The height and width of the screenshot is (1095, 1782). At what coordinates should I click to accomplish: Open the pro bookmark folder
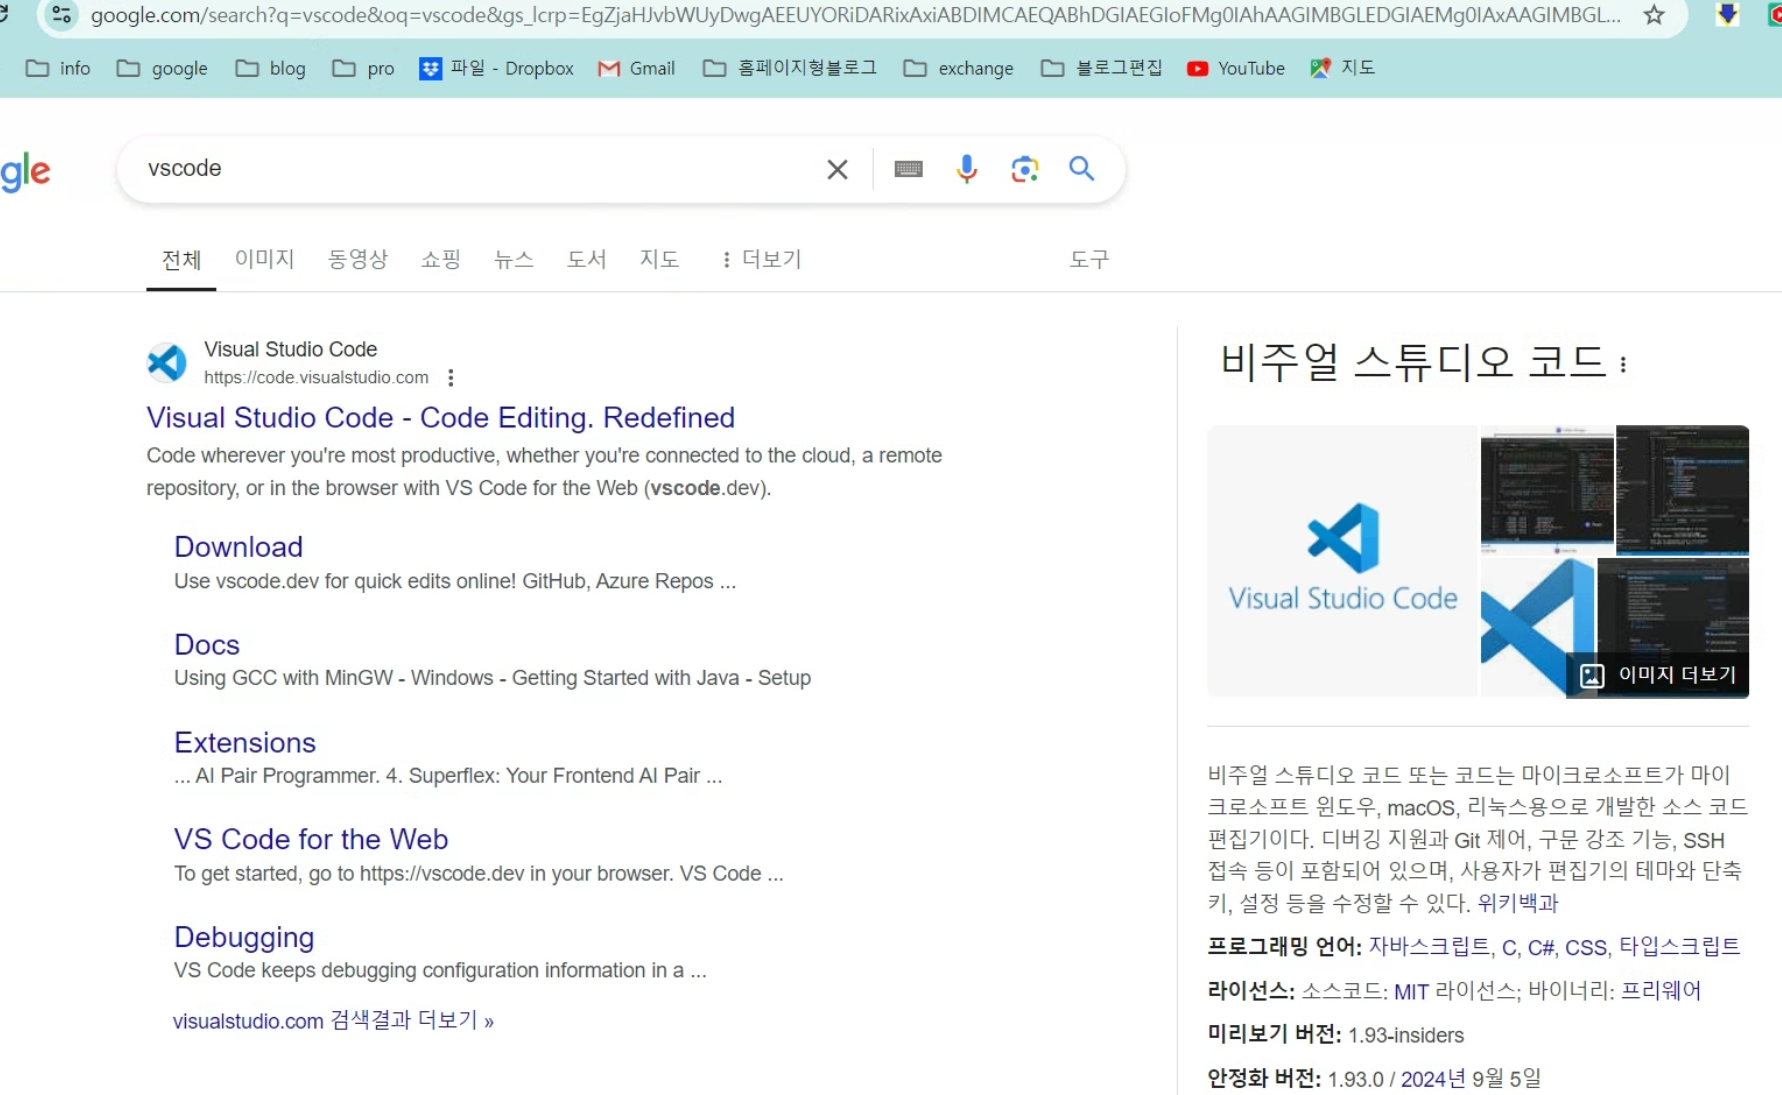[x=363, y=68]
